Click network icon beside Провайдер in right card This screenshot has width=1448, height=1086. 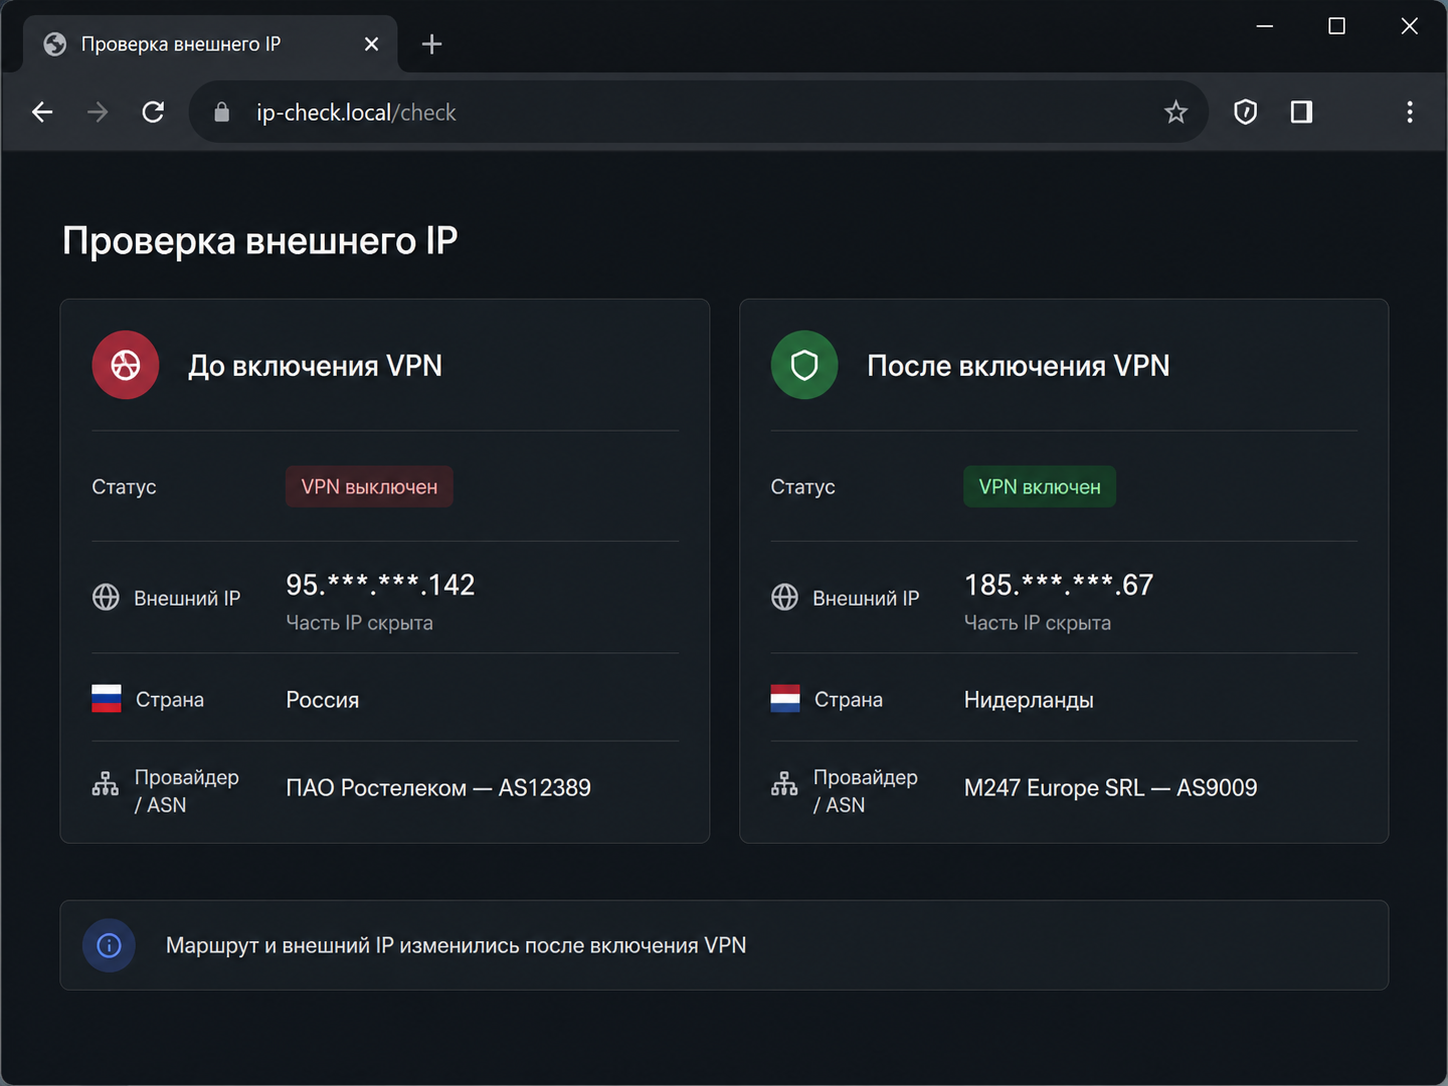(x=784, y=785)
